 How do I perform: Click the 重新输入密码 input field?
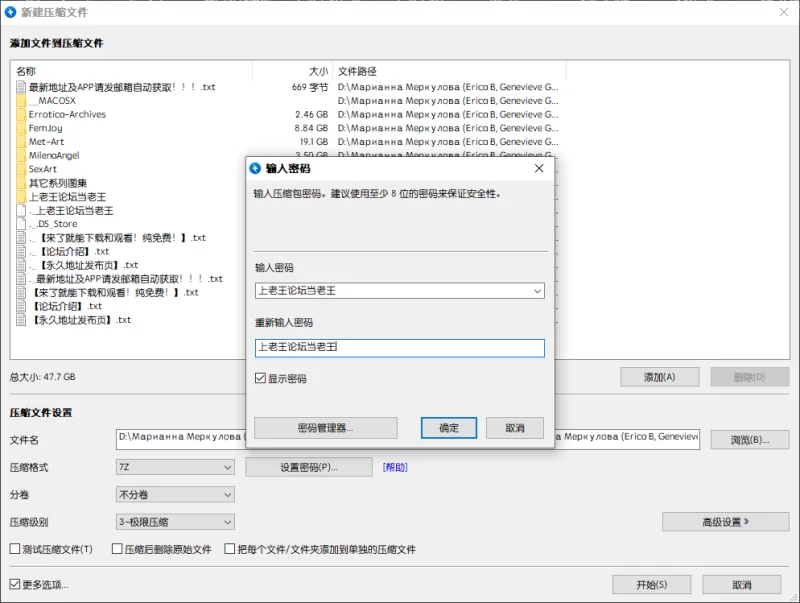(x=399, y=348)
